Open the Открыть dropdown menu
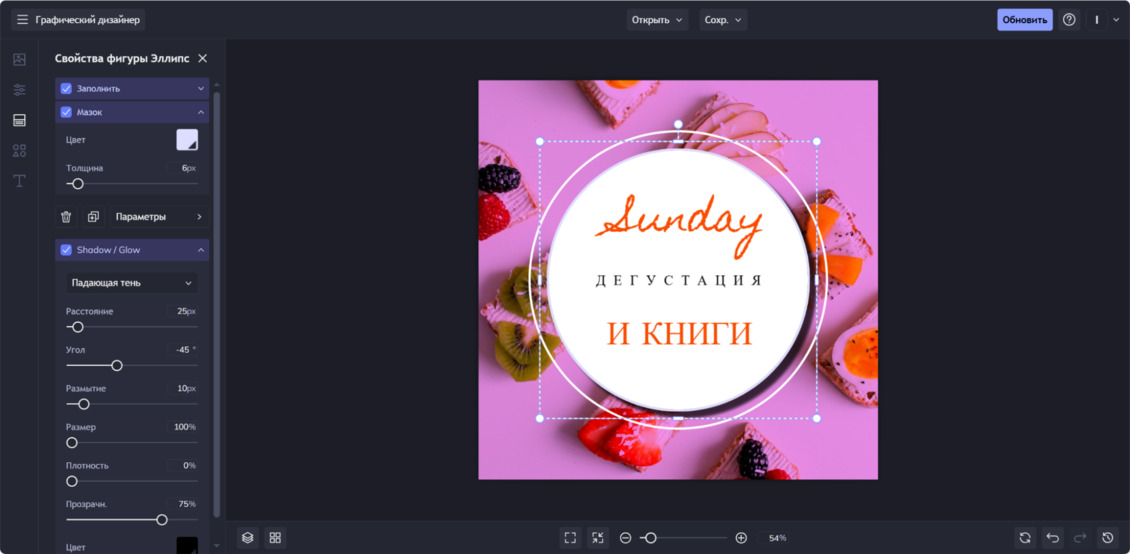The image size is (1130, 554). click(x=657, y=19)
